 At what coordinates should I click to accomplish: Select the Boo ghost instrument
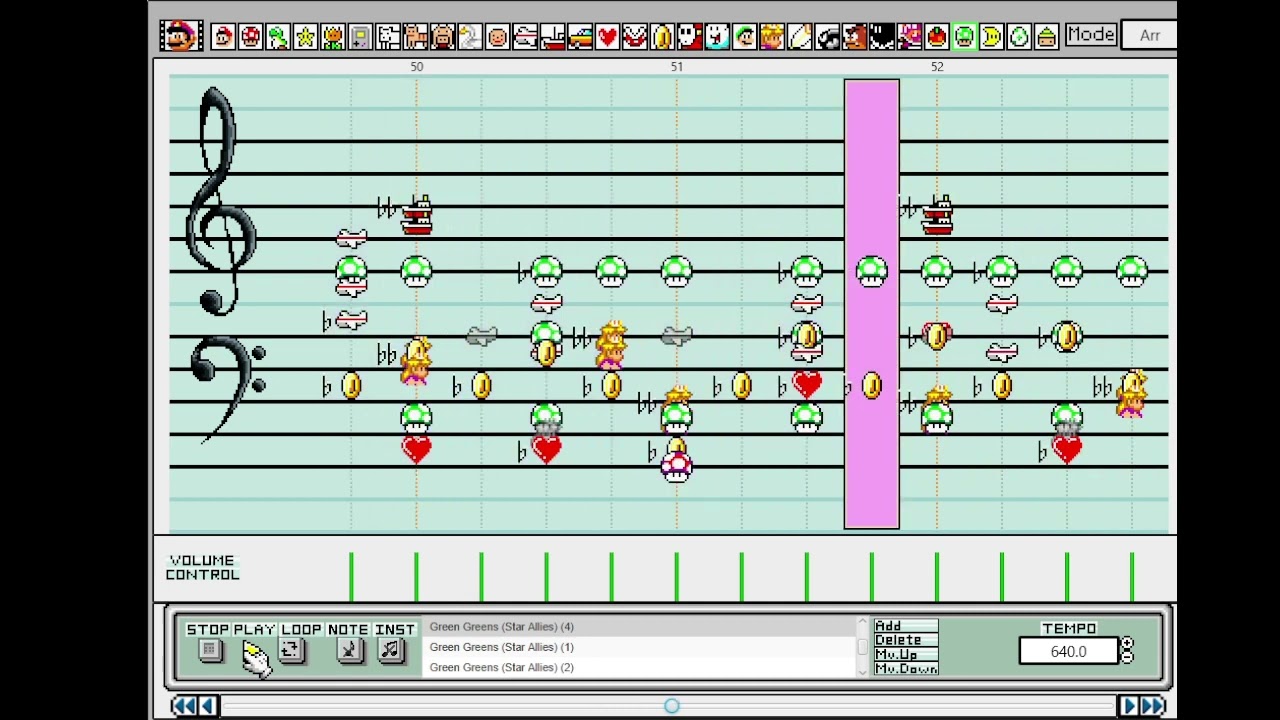click(717, 37)
